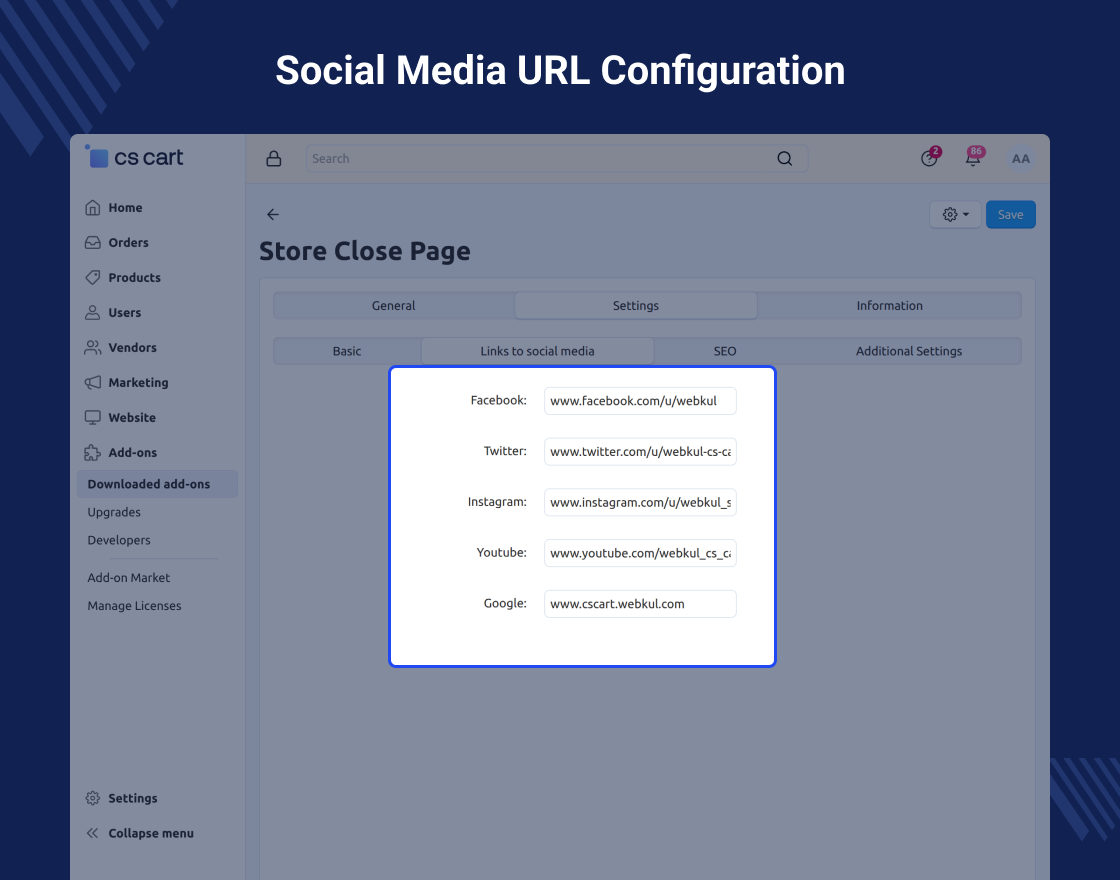
Task: Click the lock icon beside search
Action: [274, 159]
